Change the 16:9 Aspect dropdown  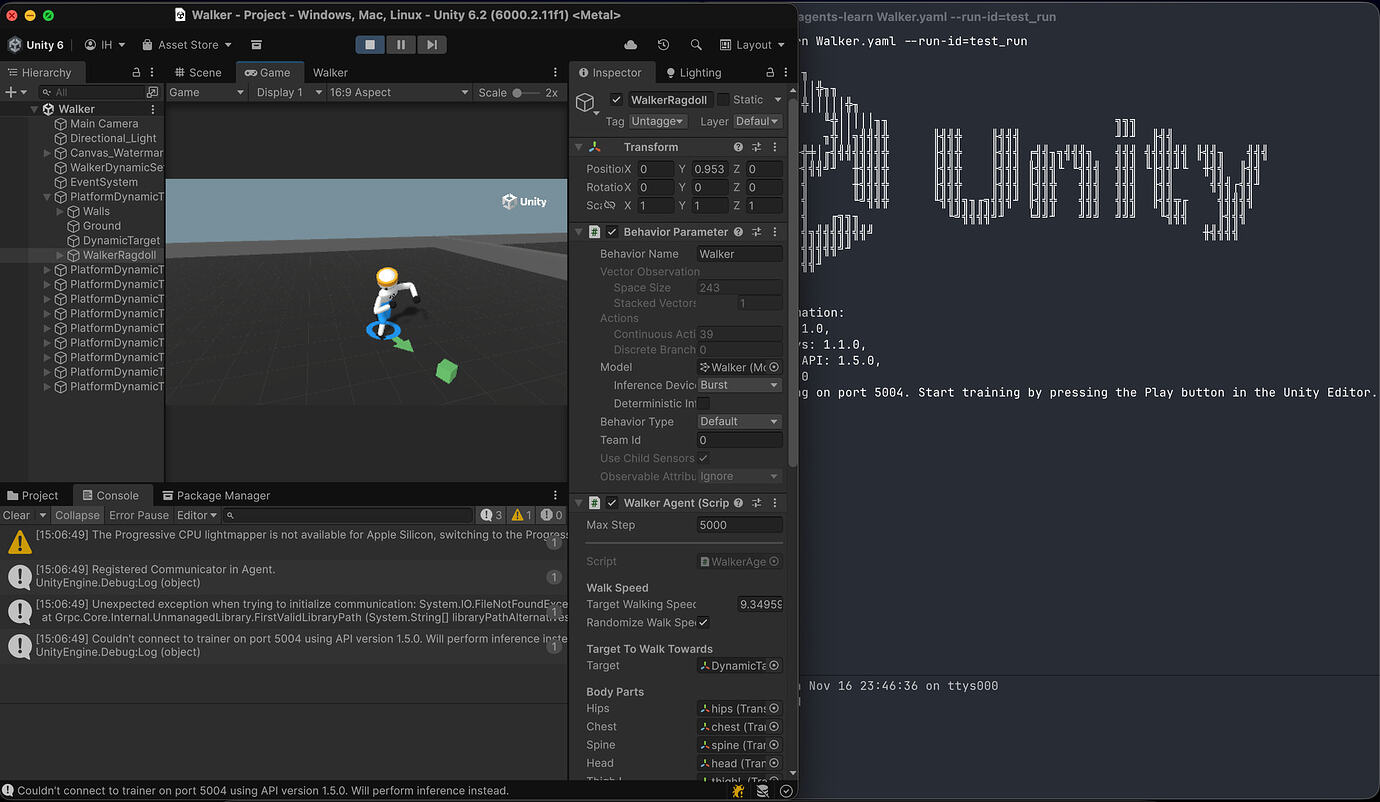coord(398,91)
